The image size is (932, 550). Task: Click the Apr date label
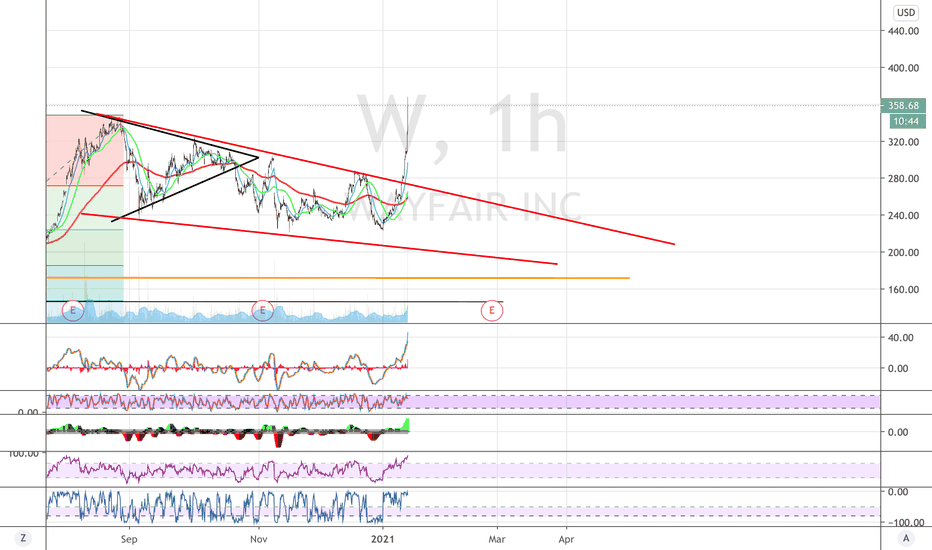click(566, 539)
